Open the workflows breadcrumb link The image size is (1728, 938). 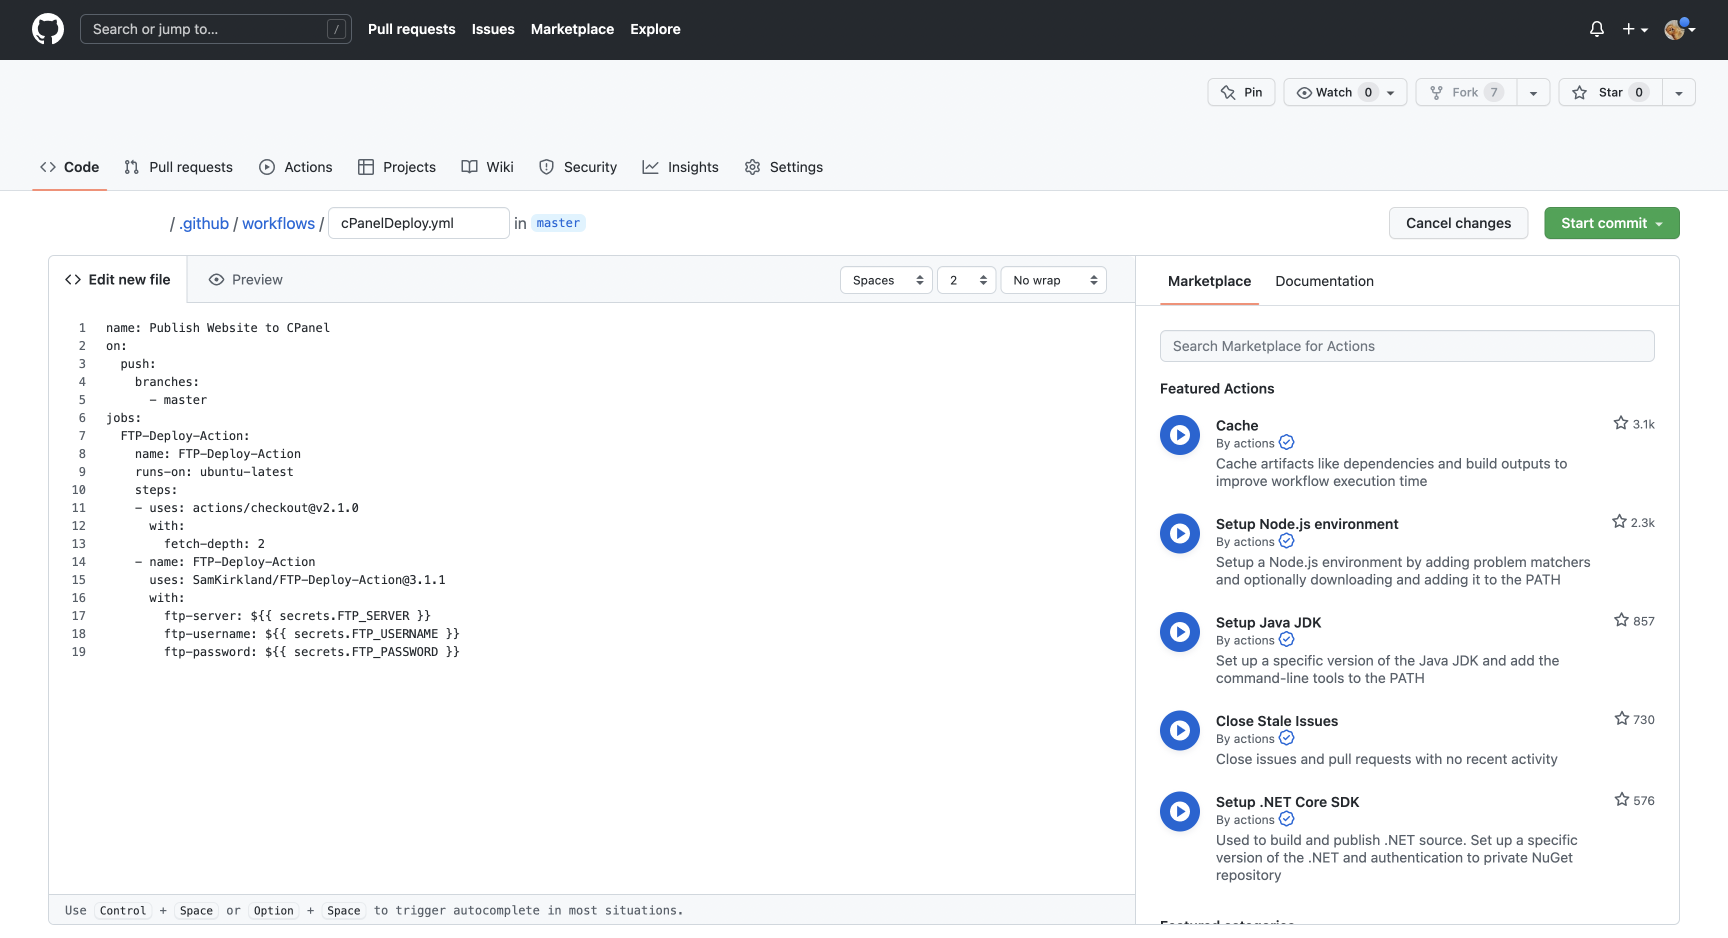coord(278,223)
